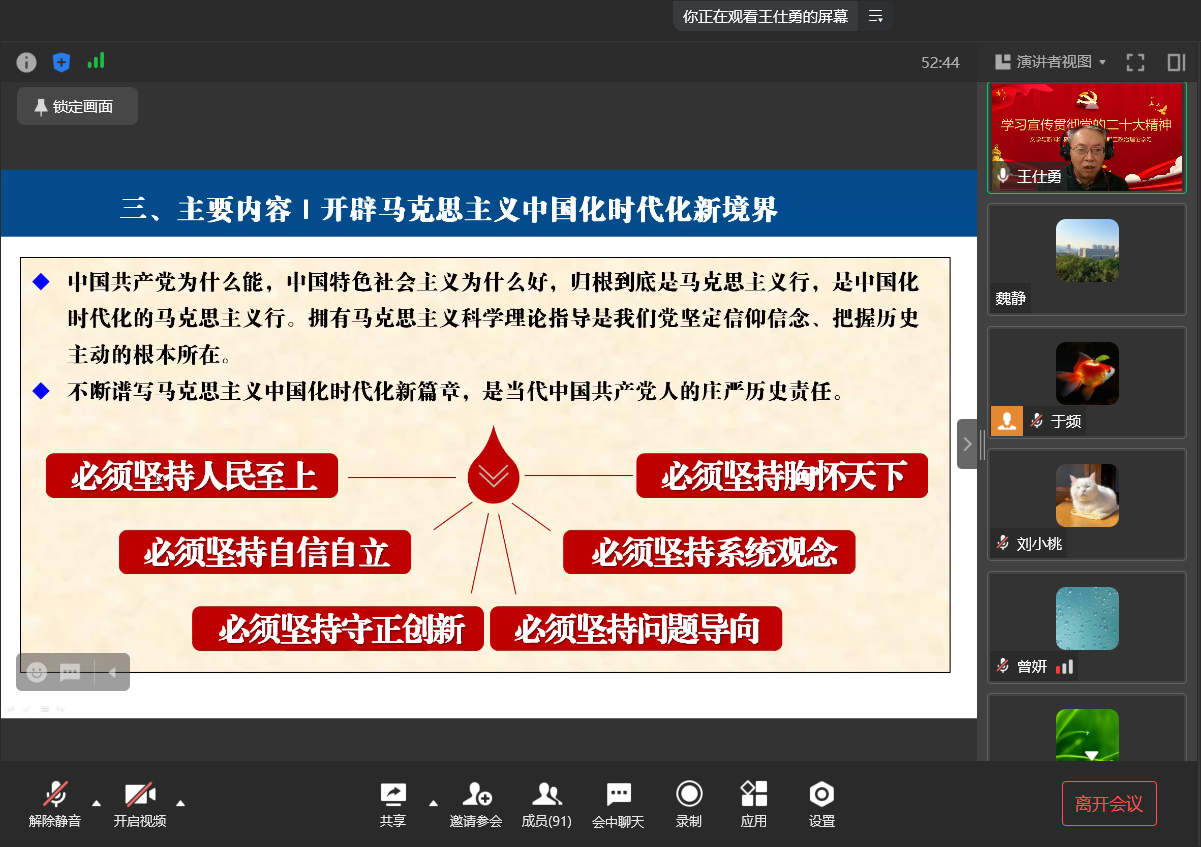Turn on video (开启视频)
The image size is (1201, 847).
140,805
